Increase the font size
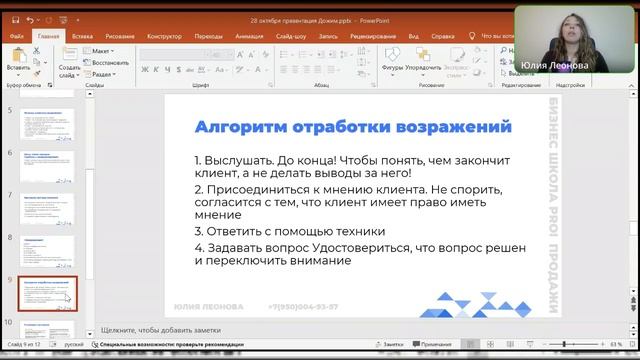This screenshot has height=360, width=640. (240, 55)
